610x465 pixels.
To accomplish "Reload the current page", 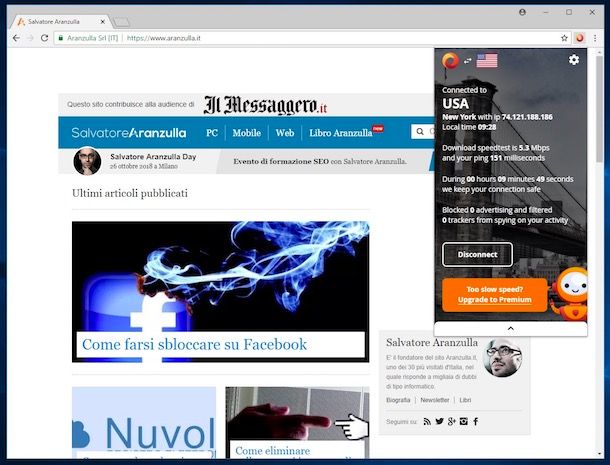I will pos(44,38).
